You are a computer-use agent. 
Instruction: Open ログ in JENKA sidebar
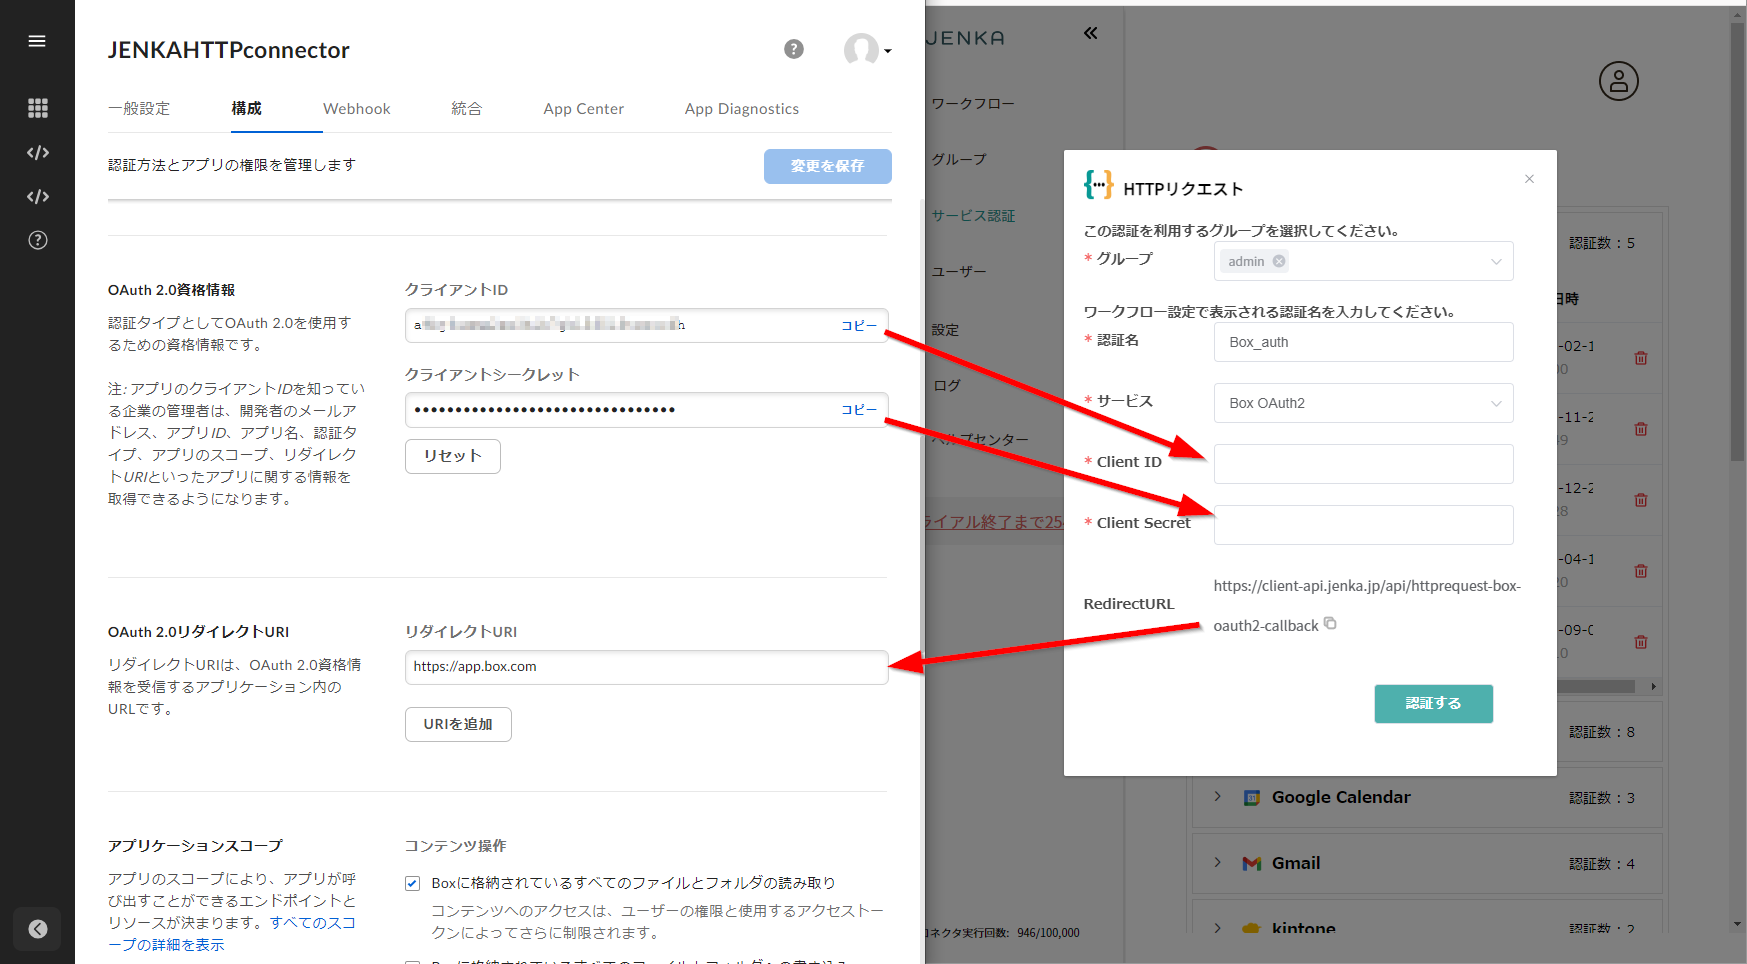click(946, 386)
